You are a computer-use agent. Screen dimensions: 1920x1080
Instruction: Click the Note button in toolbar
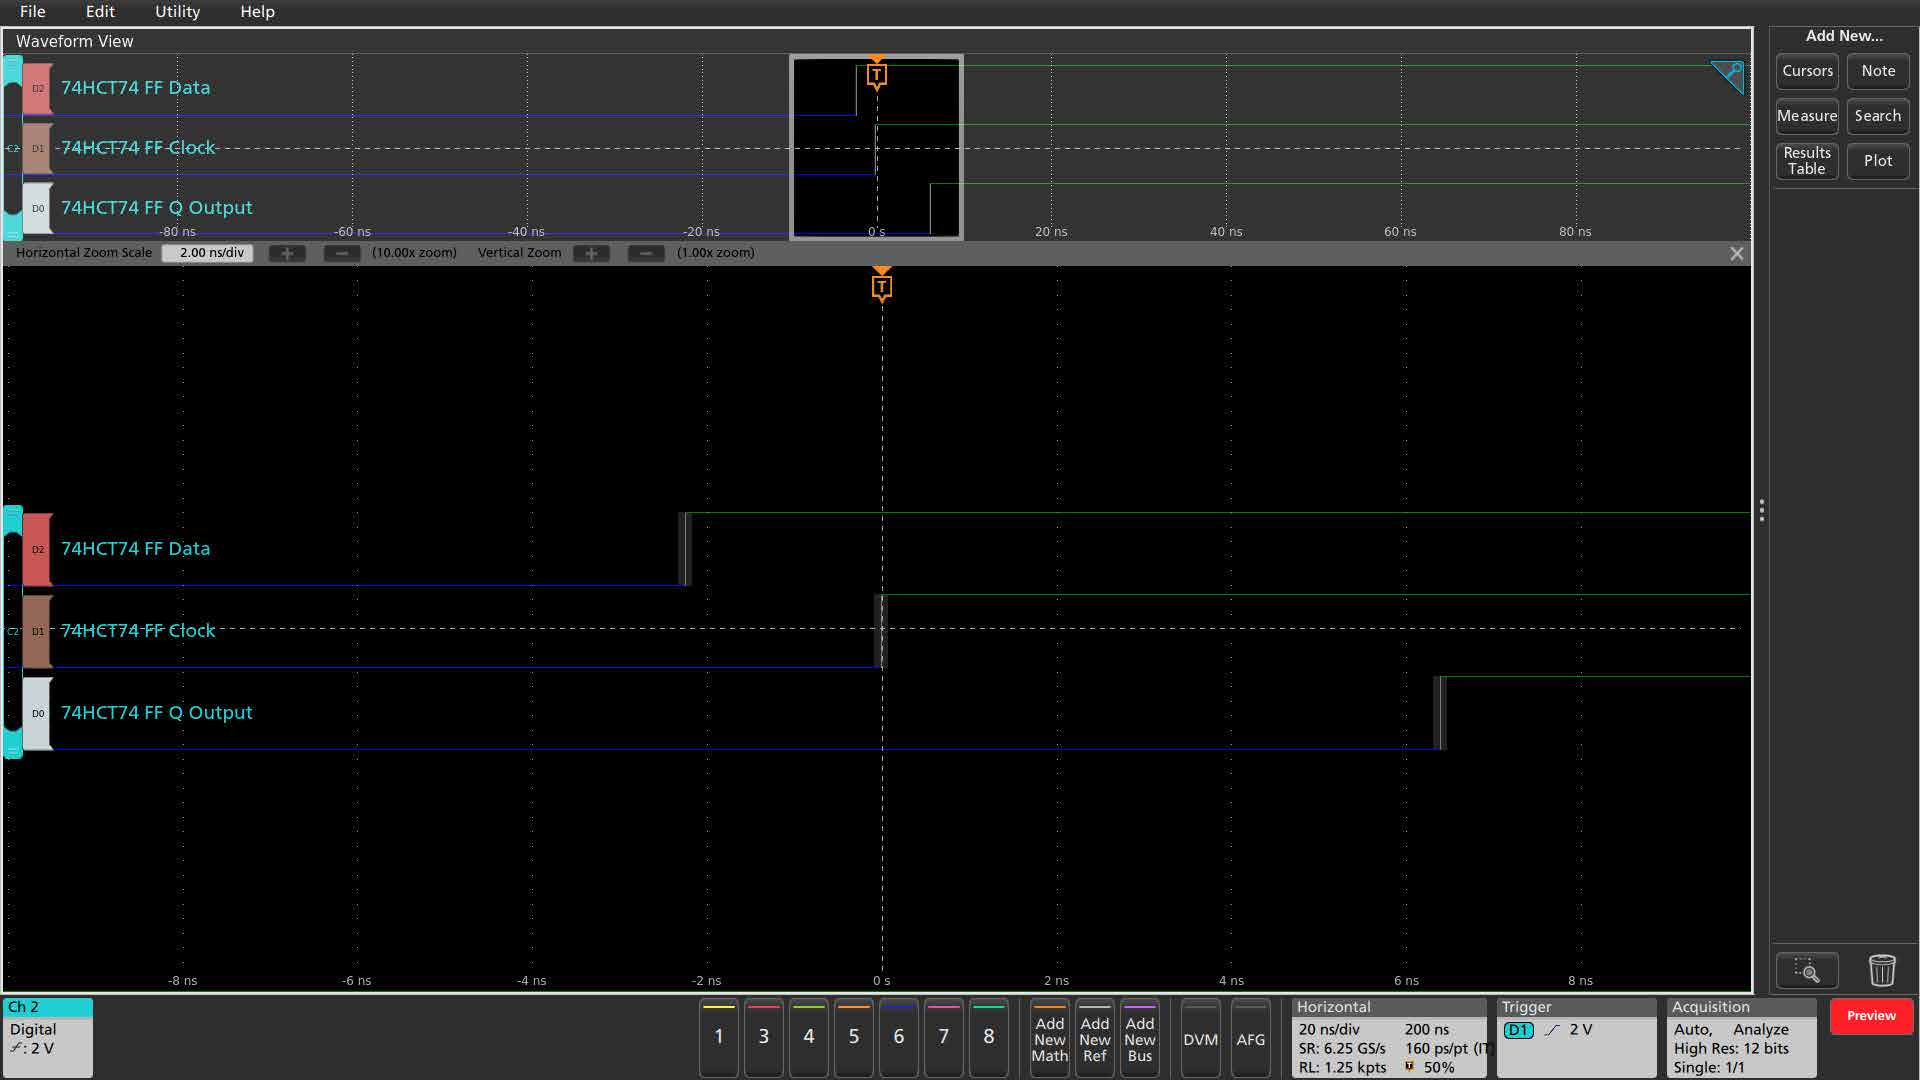coord(1878,71)
